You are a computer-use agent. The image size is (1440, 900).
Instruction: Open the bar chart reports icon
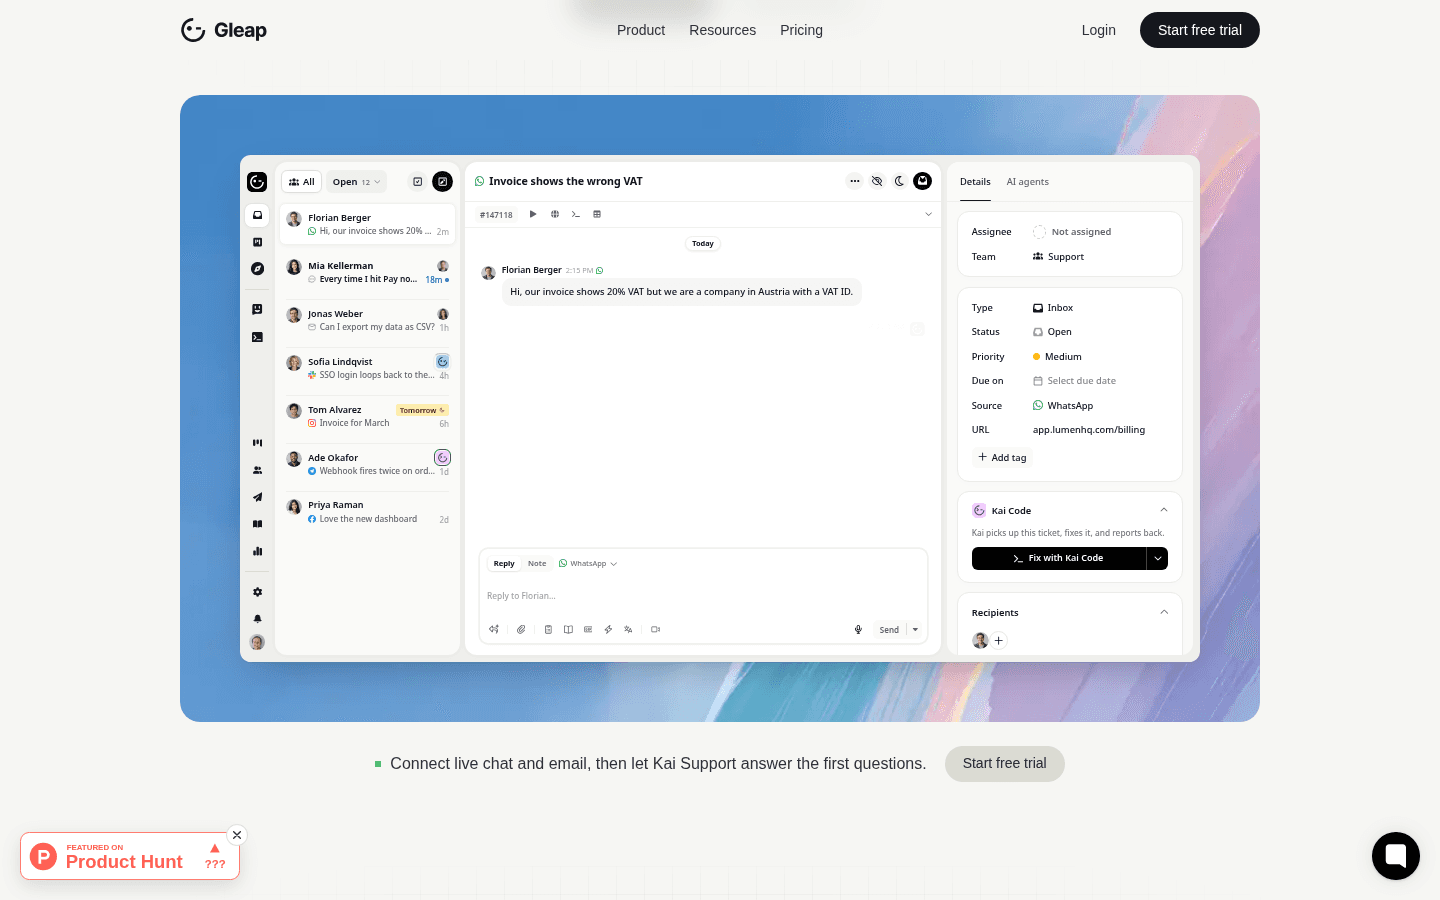[x=257, y=551]
